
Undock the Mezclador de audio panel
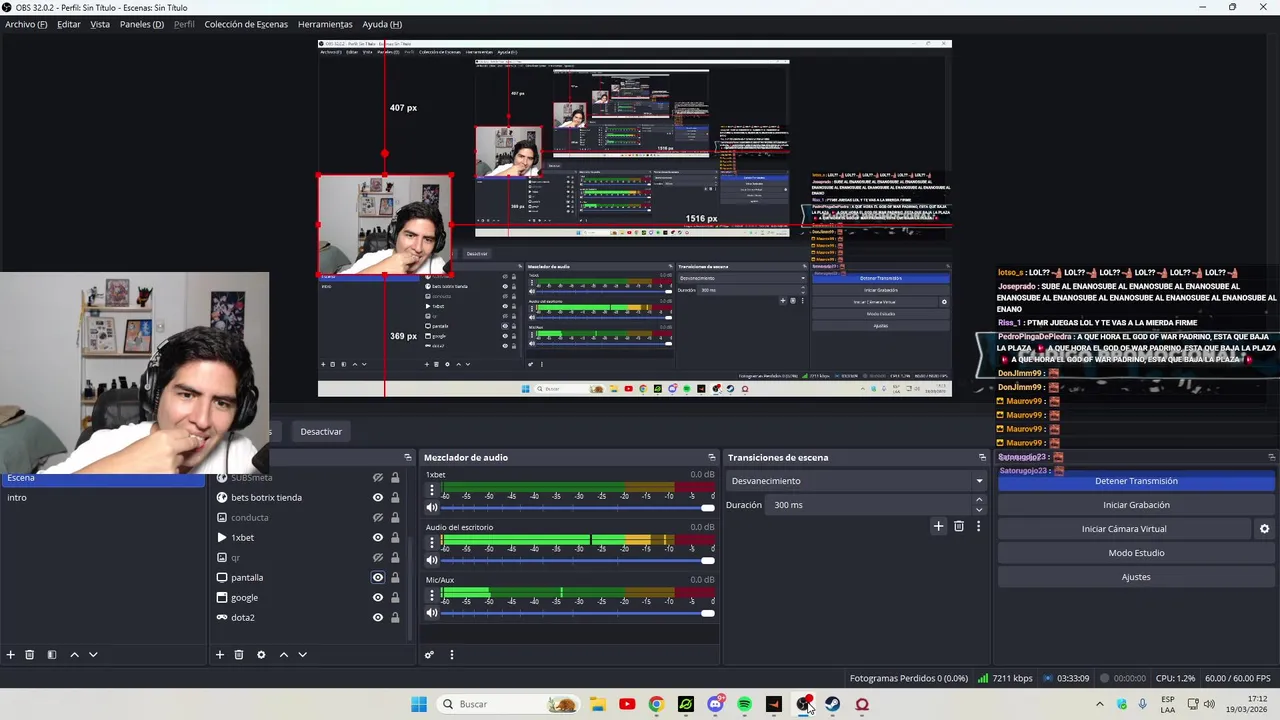711,457
